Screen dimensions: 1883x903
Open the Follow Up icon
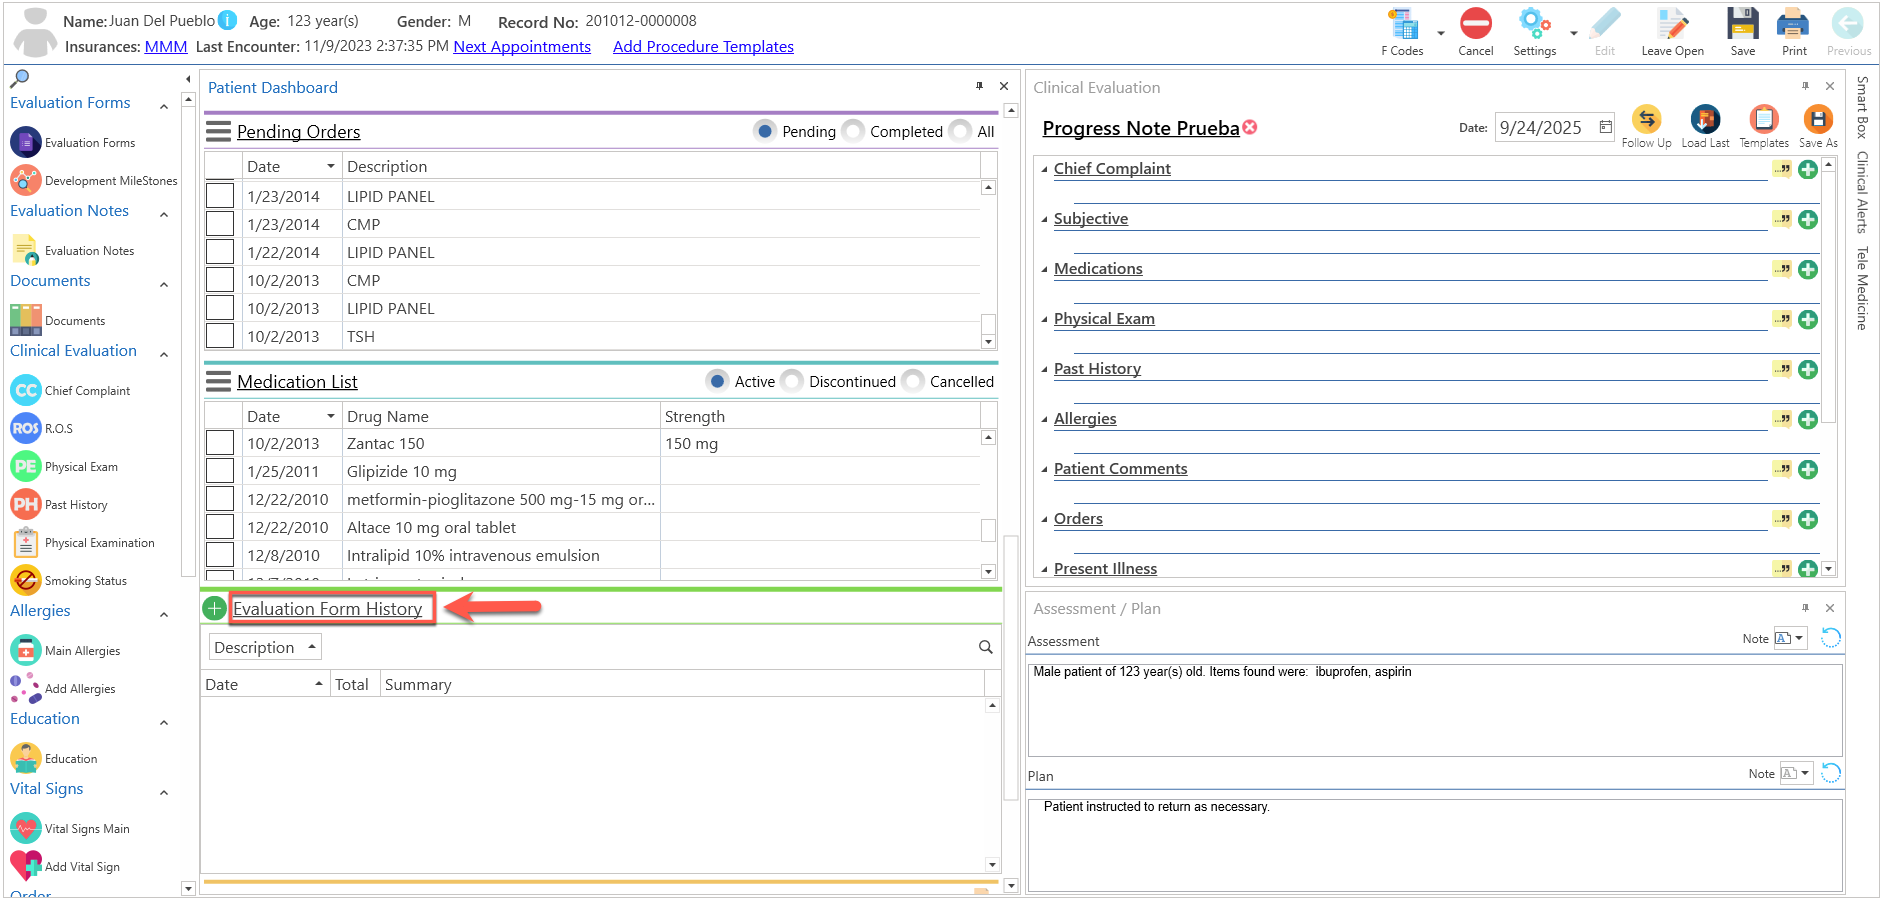1646,119
